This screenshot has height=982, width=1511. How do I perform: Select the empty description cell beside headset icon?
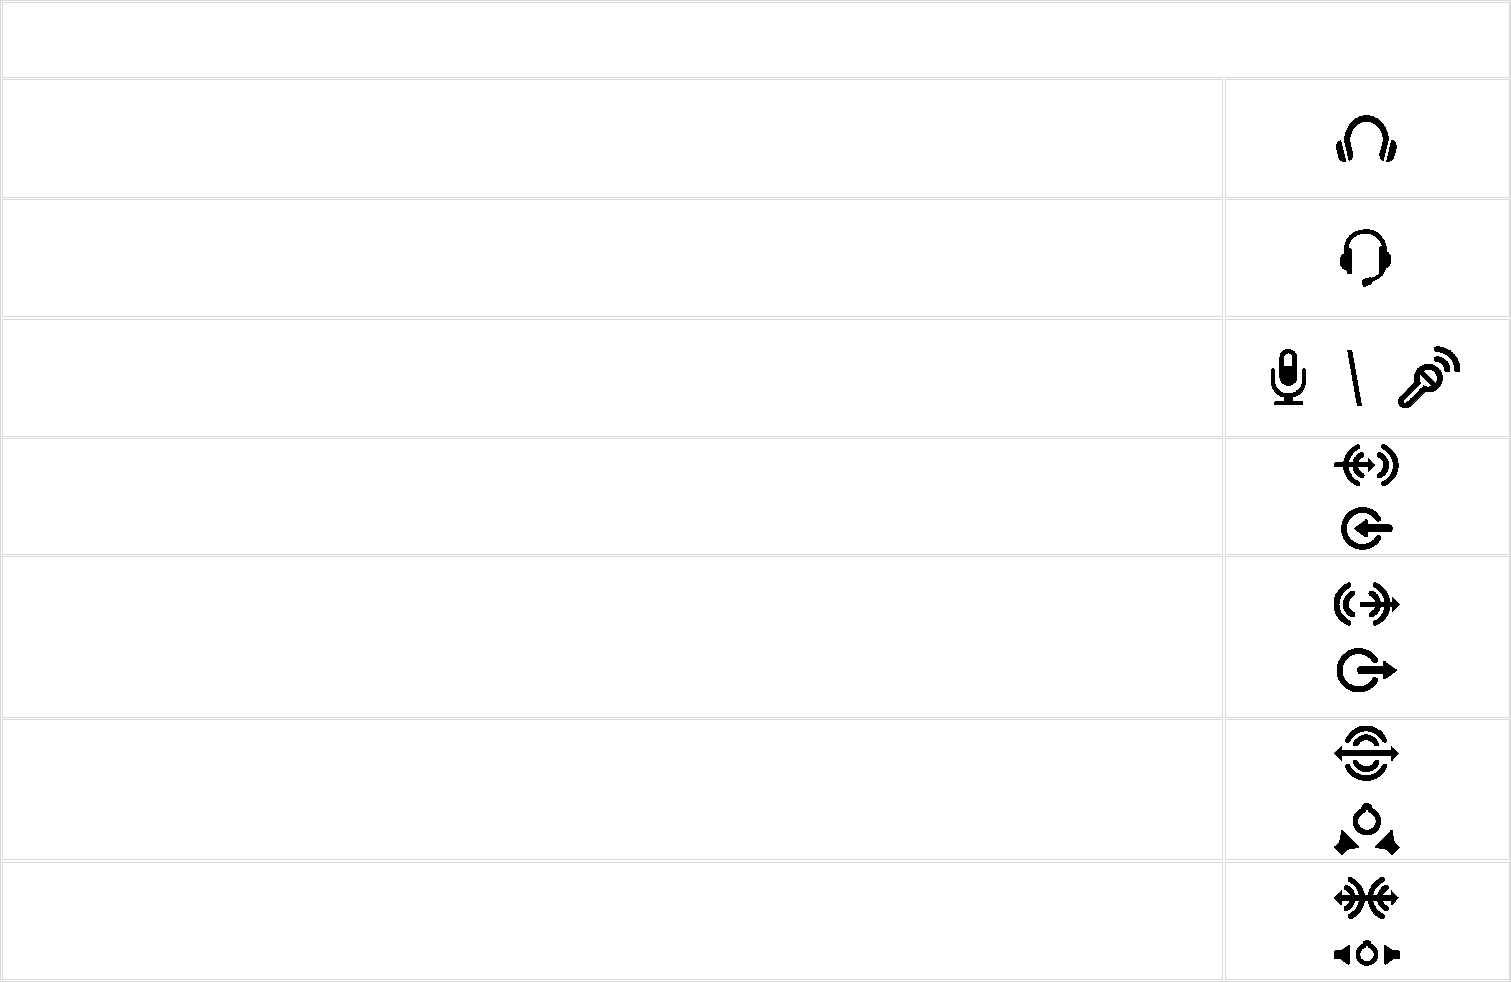[x=612, y=258]
